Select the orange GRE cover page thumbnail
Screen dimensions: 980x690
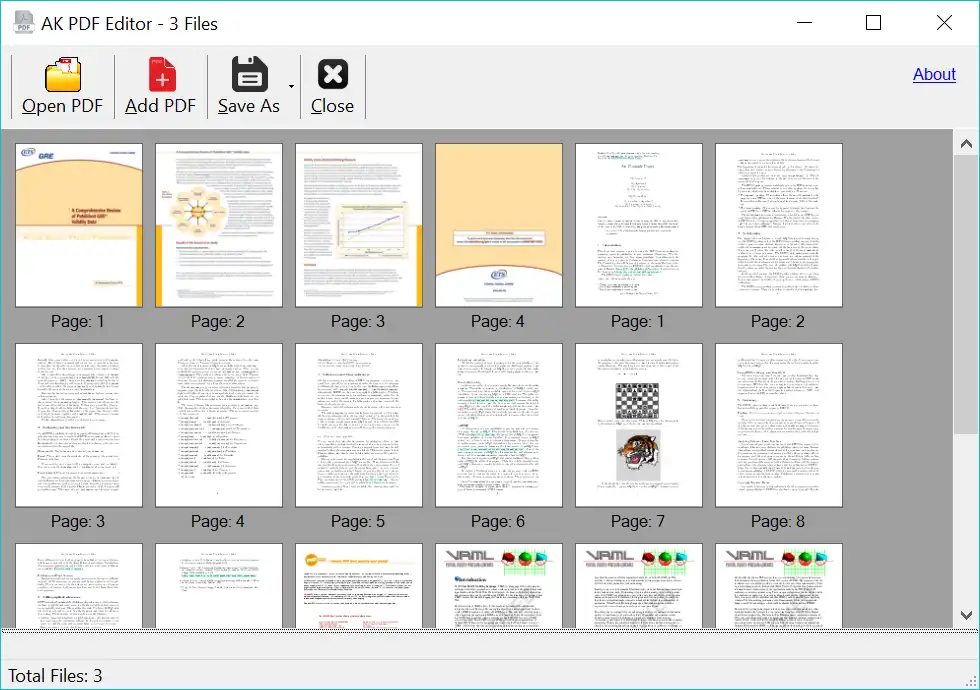(x=79, y=225)
